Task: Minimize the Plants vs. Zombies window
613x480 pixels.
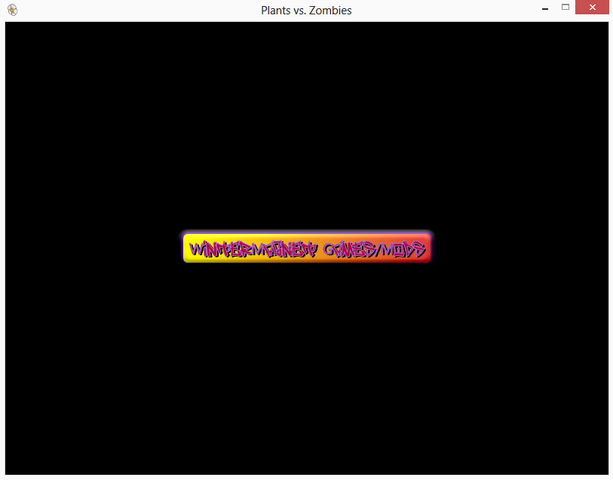Action: (545, 8)
